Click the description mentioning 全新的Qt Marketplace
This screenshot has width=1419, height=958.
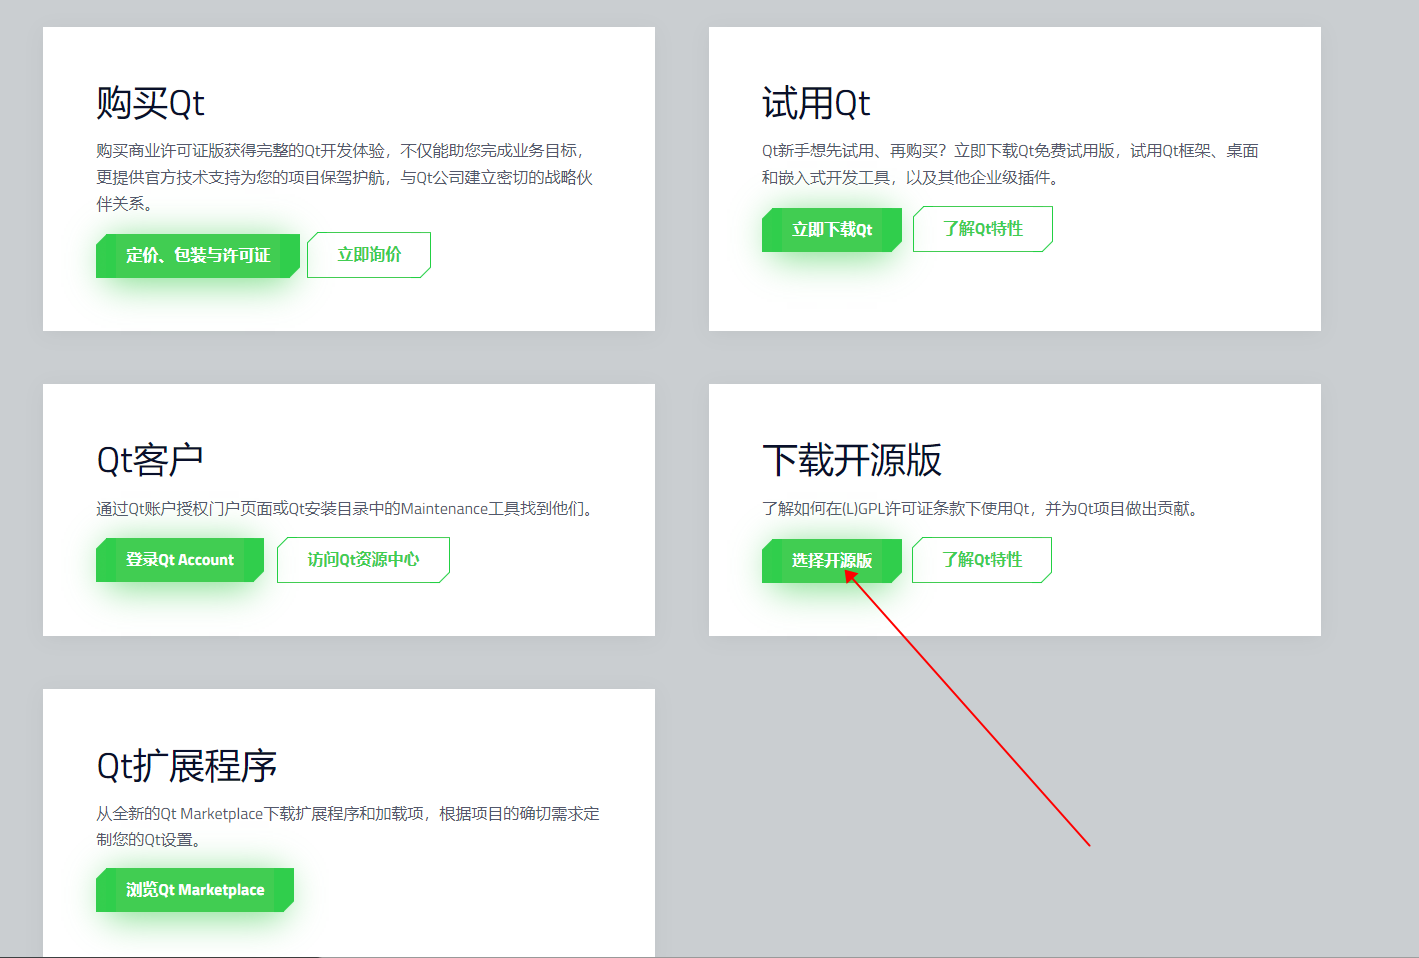[348, 827]
